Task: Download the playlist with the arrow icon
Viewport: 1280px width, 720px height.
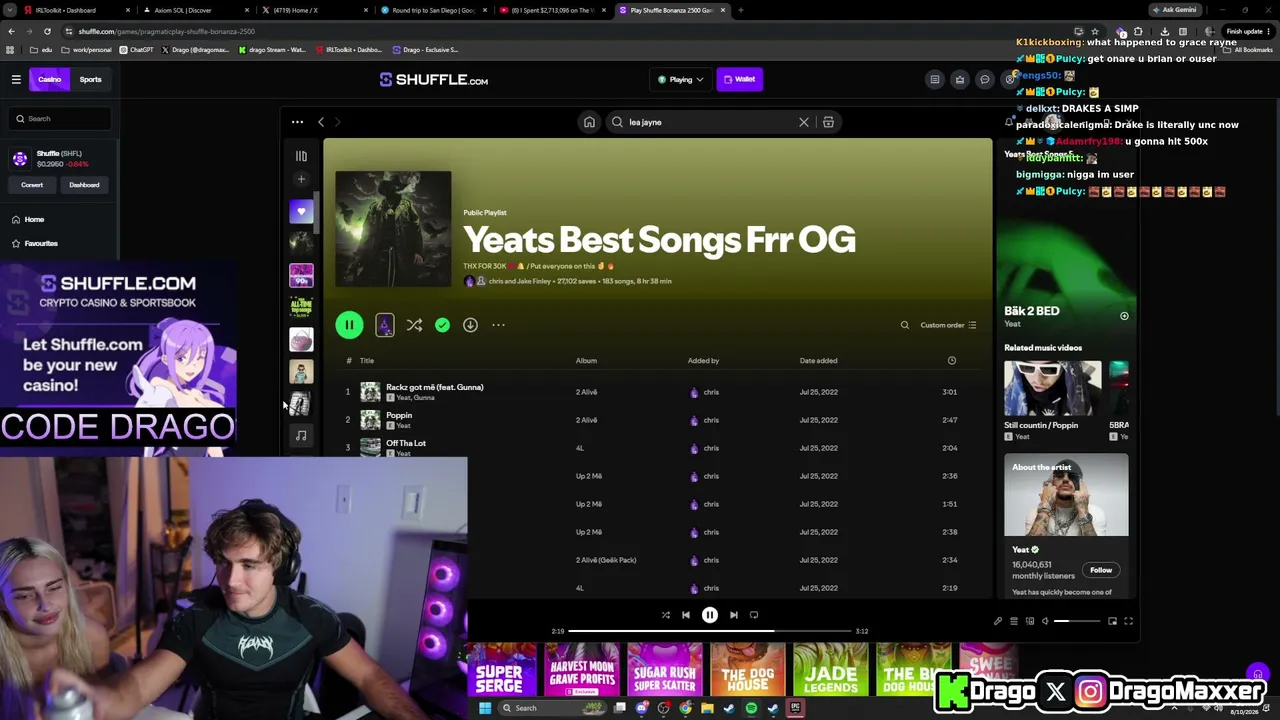Action: 470,325
